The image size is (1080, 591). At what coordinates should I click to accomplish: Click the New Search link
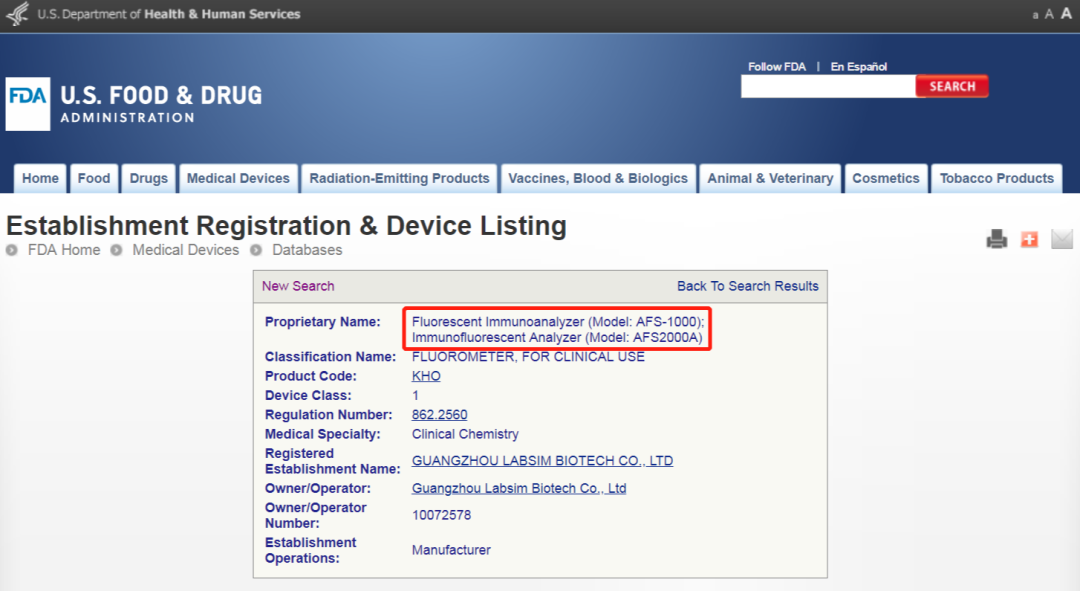click(x=298, y=286)
